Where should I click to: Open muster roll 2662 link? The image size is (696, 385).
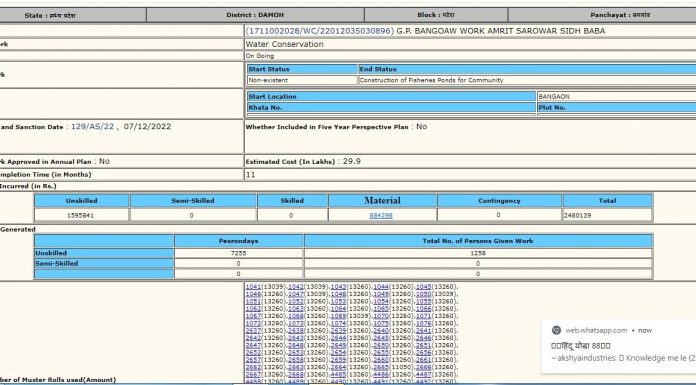[x=253, y=367]
